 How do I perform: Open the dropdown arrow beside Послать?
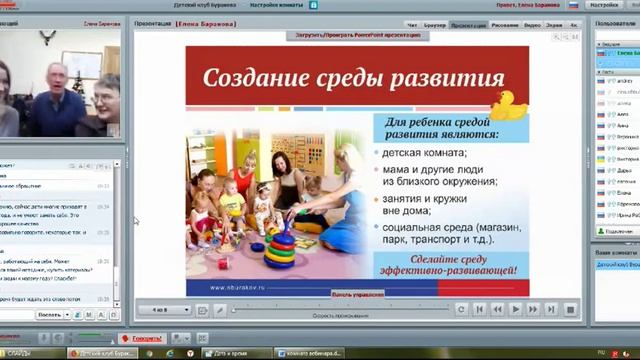tap(67, 315)
